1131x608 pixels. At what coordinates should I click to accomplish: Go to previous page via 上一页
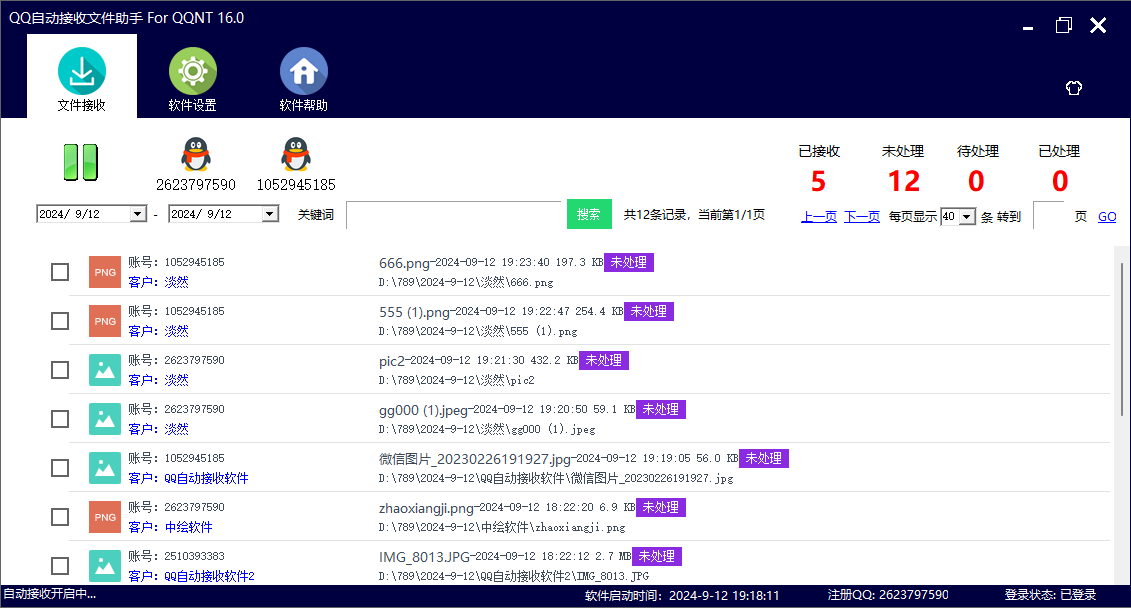pos(819,216)
